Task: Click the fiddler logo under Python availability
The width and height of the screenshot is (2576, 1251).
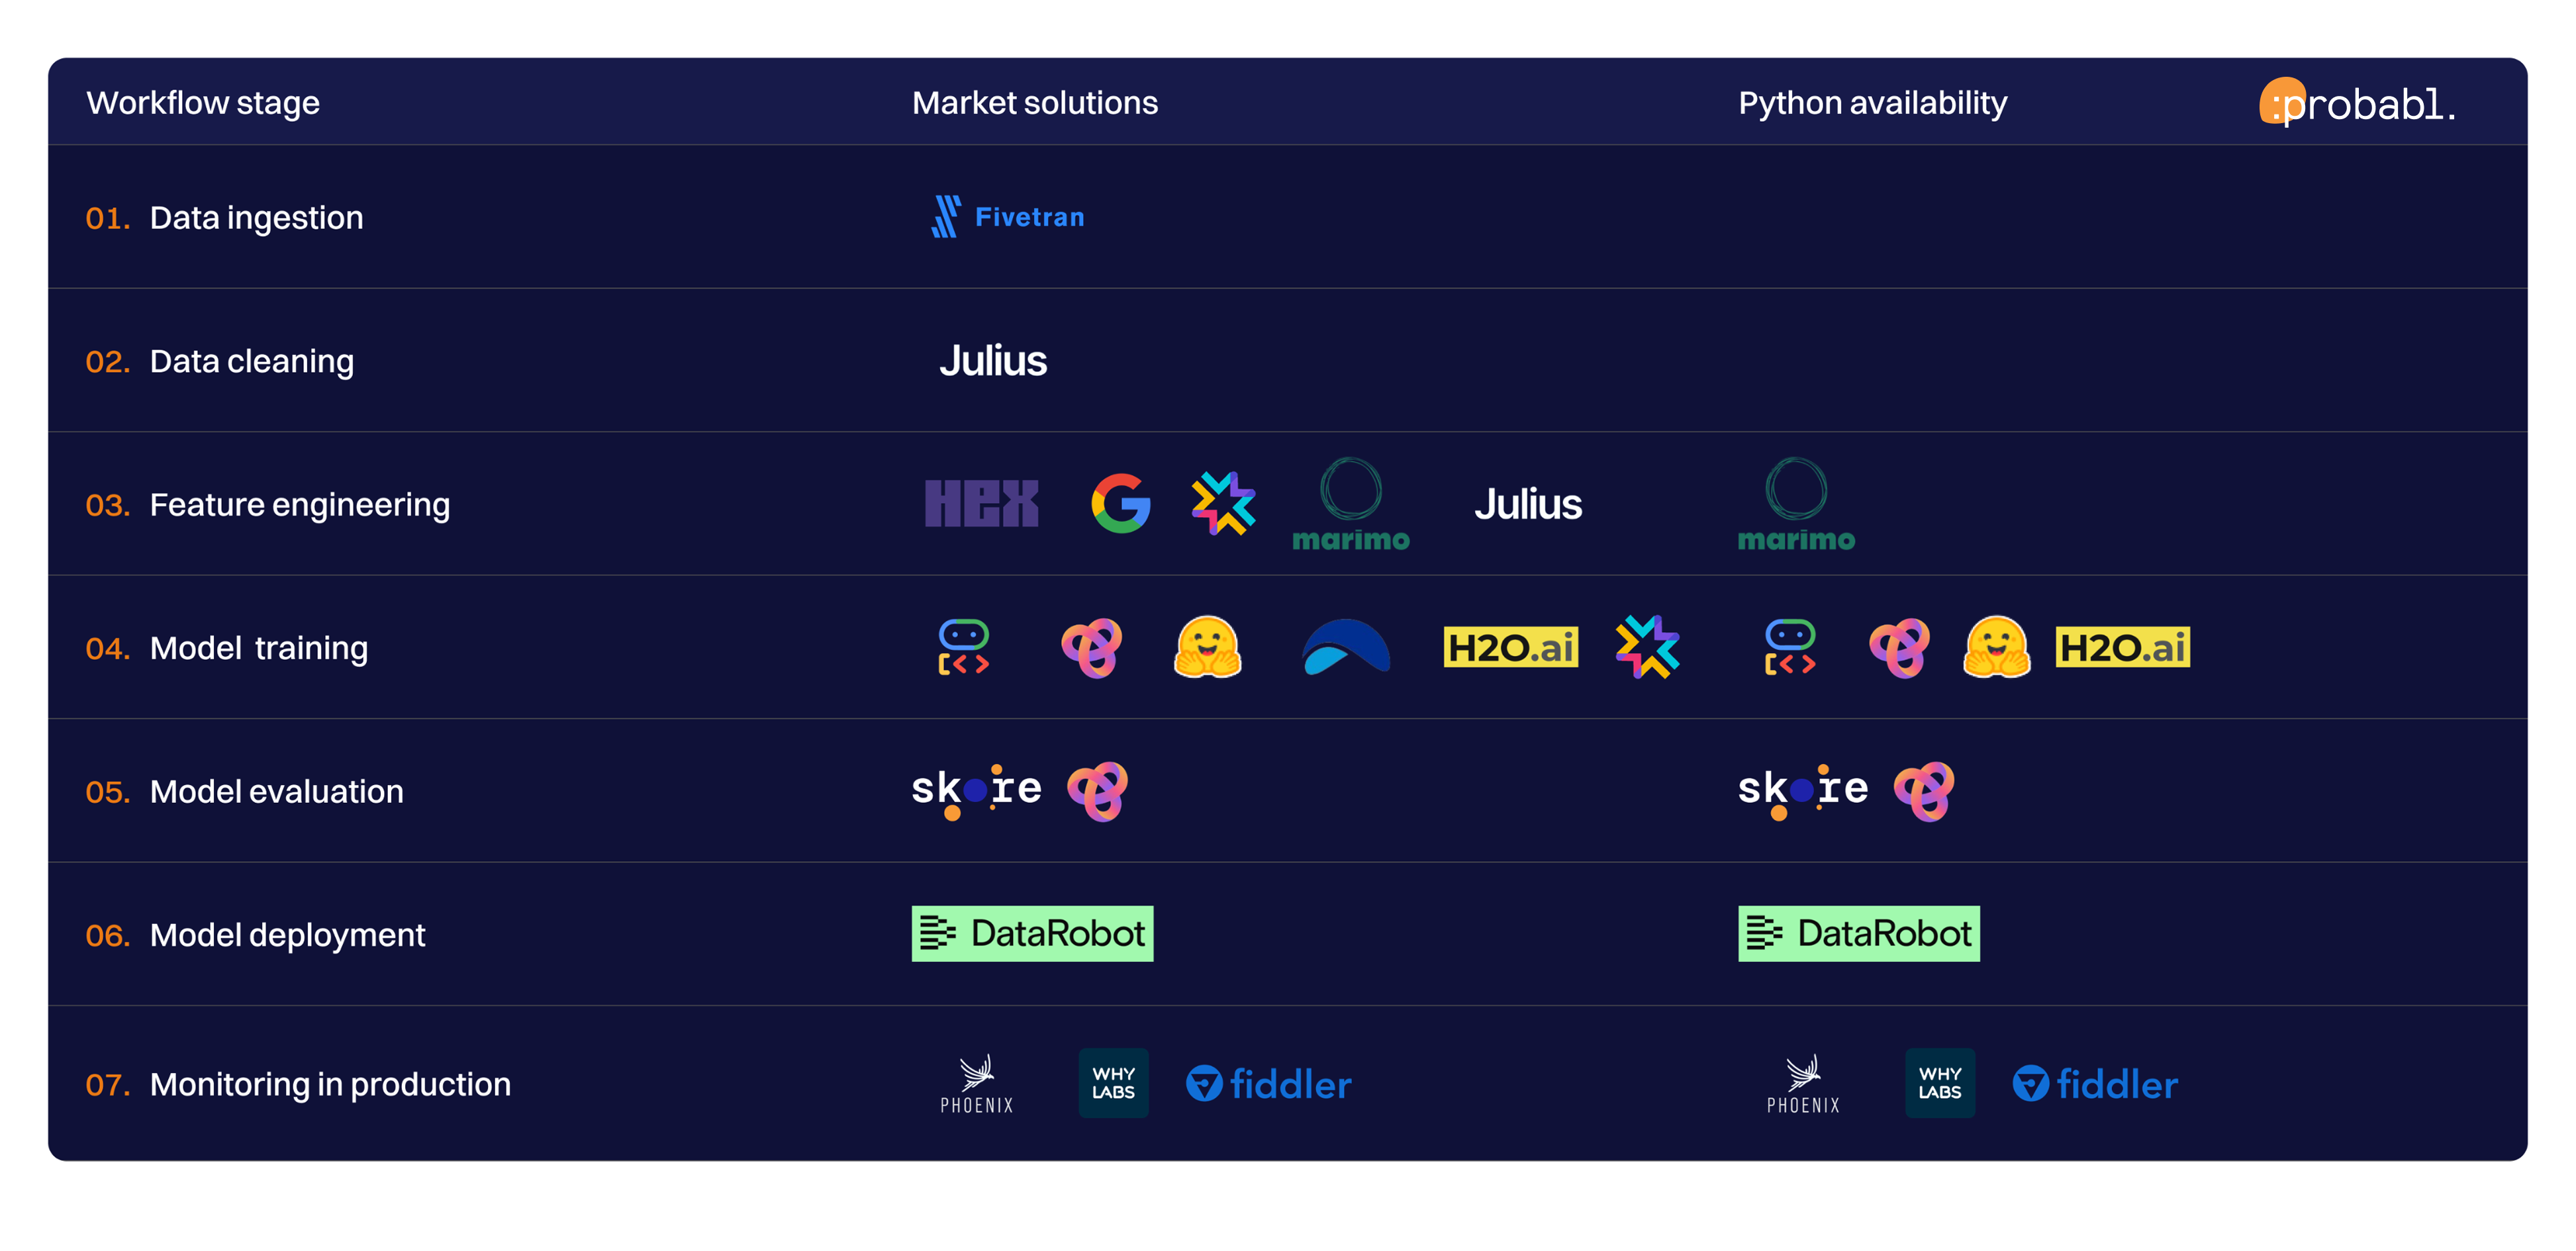Action: coord(2095,1084)
